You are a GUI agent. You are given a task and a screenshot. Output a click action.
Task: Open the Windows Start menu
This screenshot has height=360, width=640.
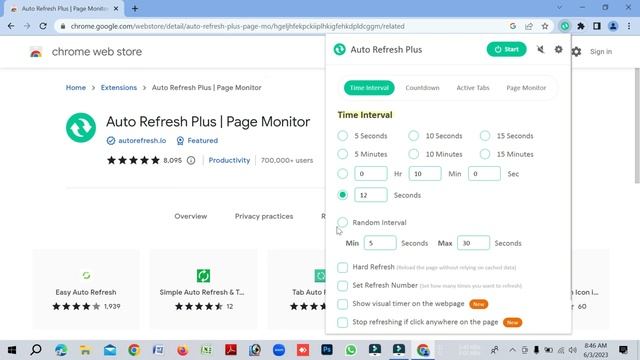pos(12,350)
